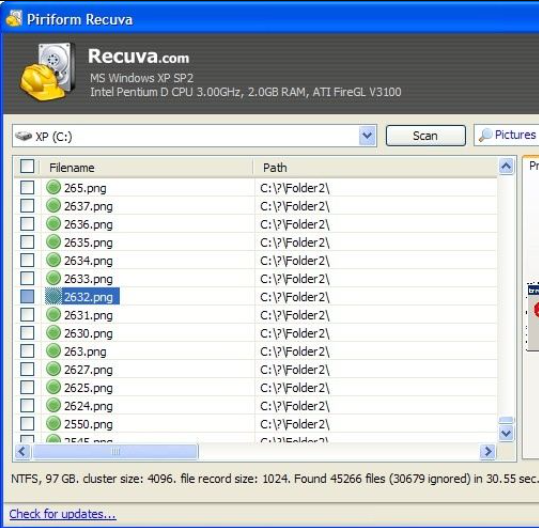Click the green status icon for 2637.png
The width and height of the screenshot is (539, 528).
pyautogui.click(x=53, y=206)
